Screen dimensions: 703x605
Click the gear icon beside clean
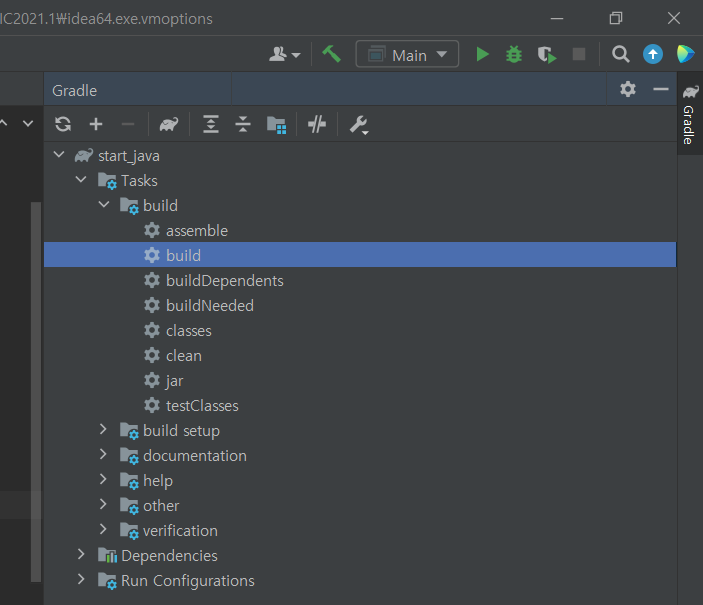[152, 355]
